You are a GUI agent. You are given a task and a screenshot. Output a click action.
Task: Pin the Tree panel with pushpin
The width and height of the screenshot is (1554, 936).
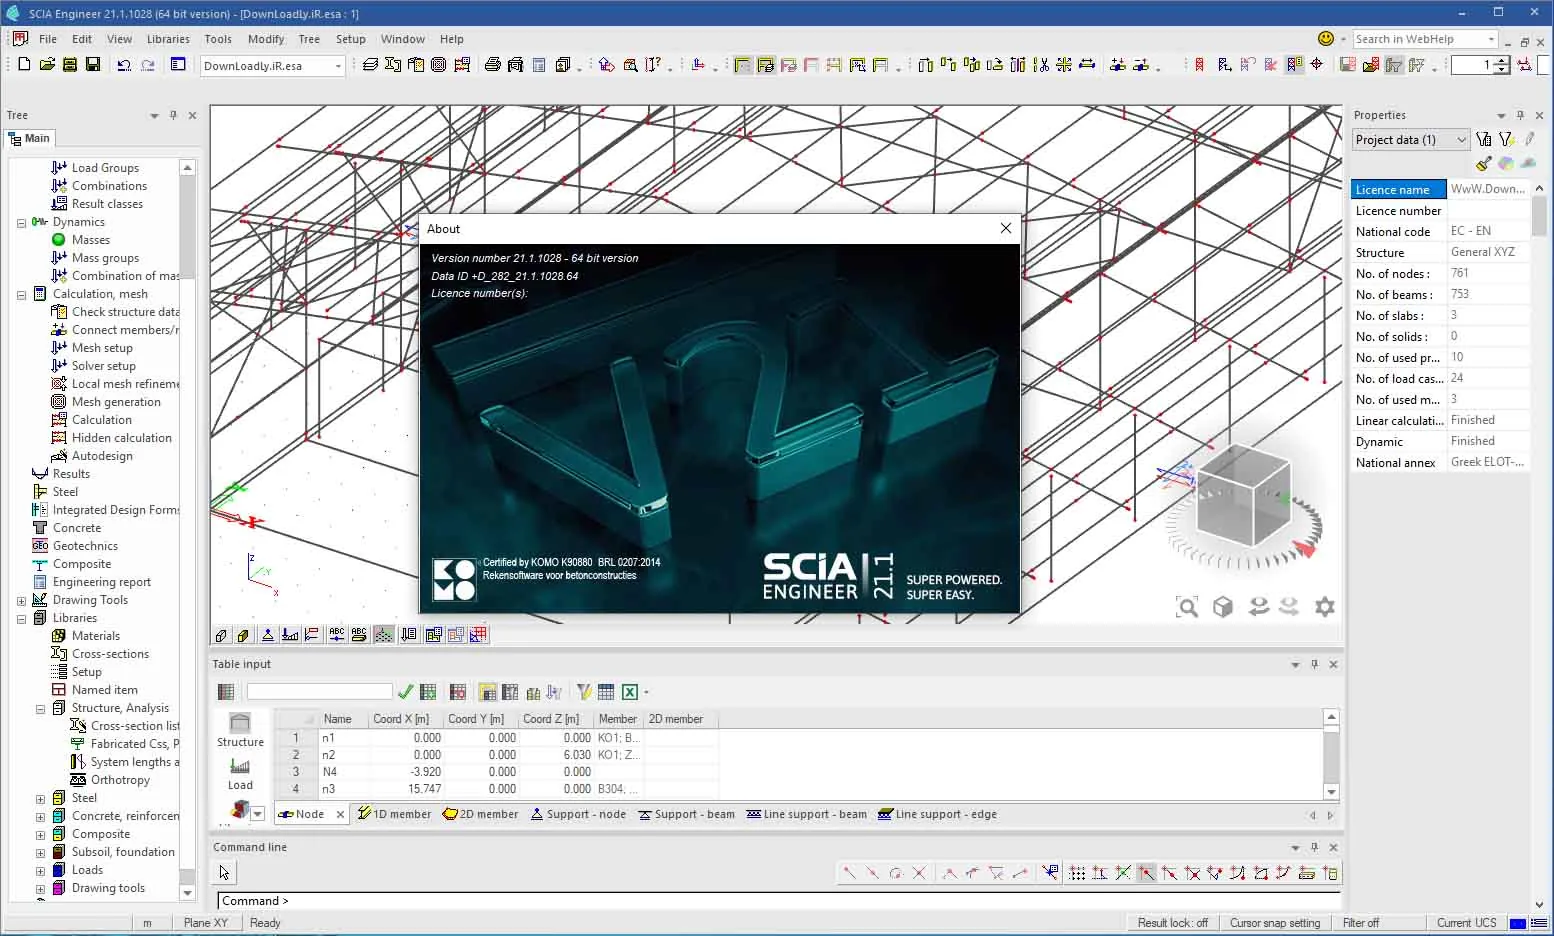point(173,115)
